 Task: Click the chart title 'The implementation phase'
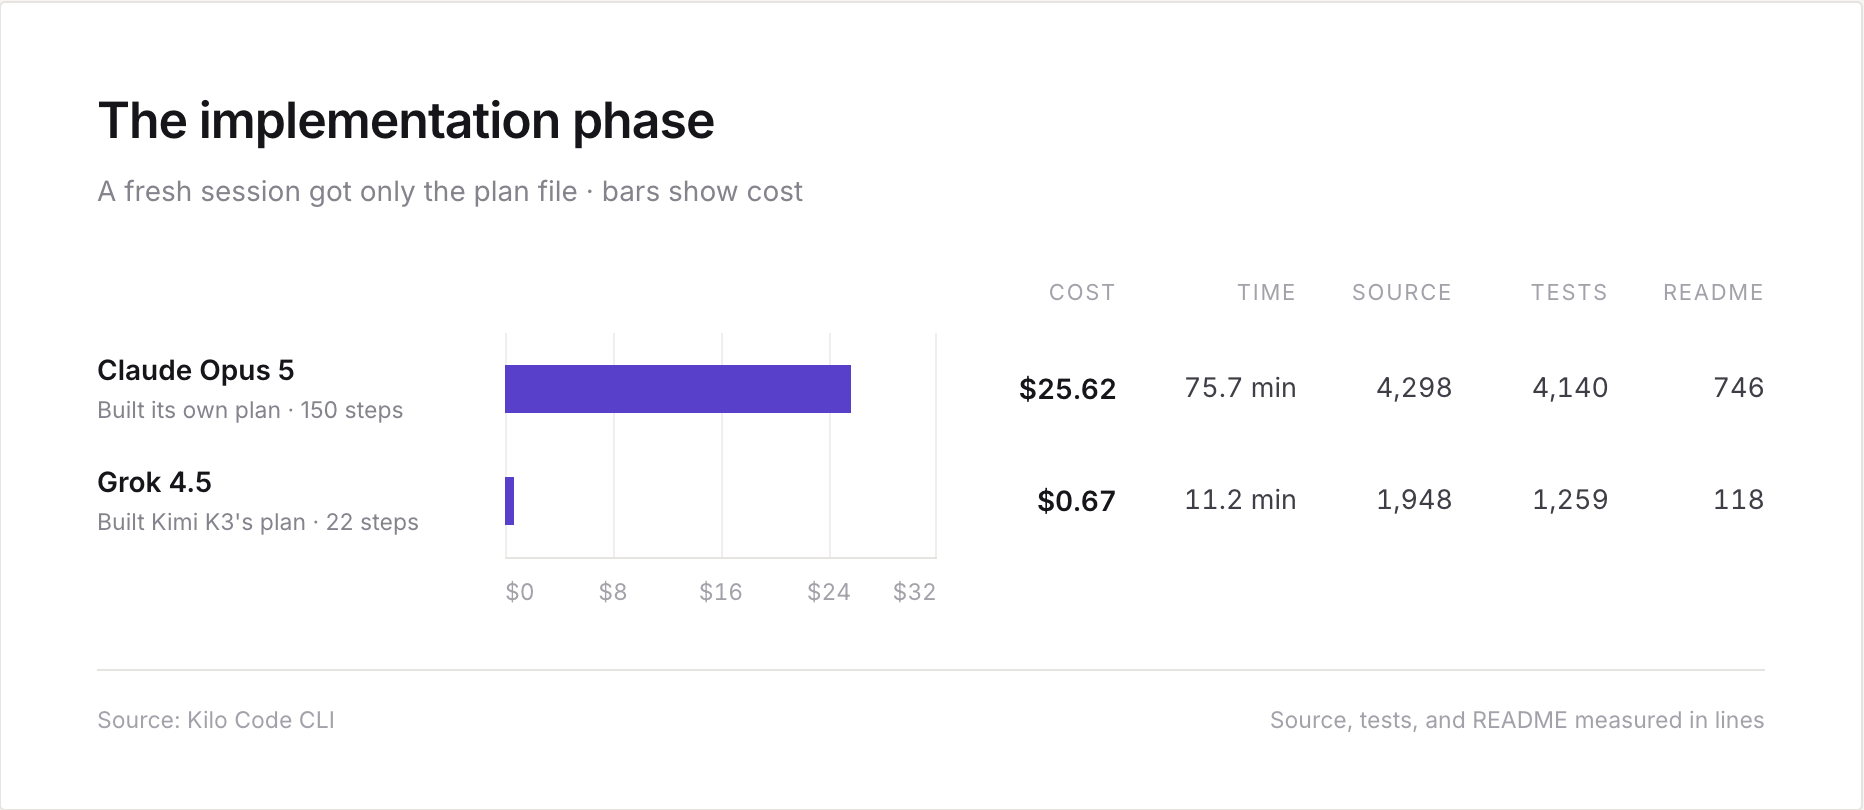406,122
